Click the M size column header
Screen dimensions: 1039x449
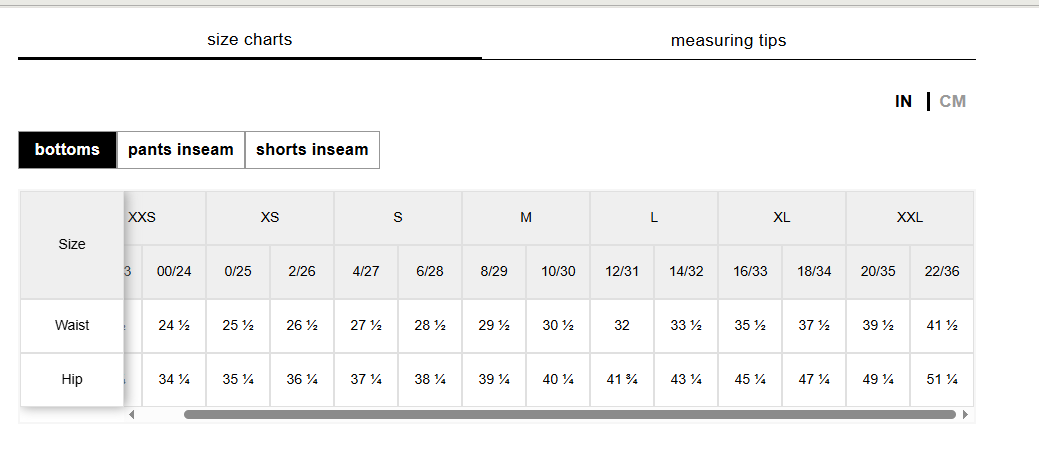[526, 218]
